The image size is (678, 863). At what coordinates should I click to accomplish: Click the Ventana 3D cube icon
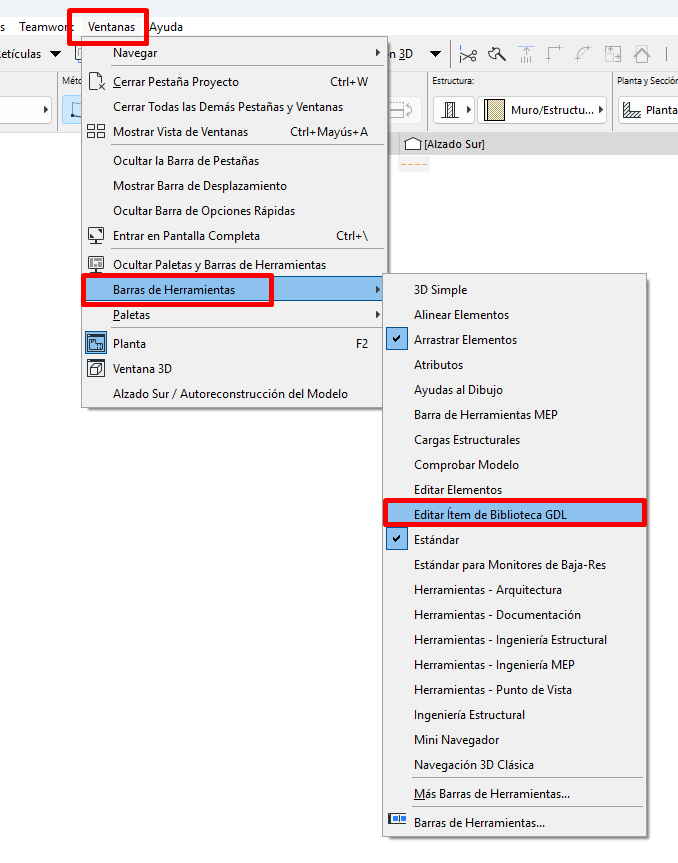[96, 368]
